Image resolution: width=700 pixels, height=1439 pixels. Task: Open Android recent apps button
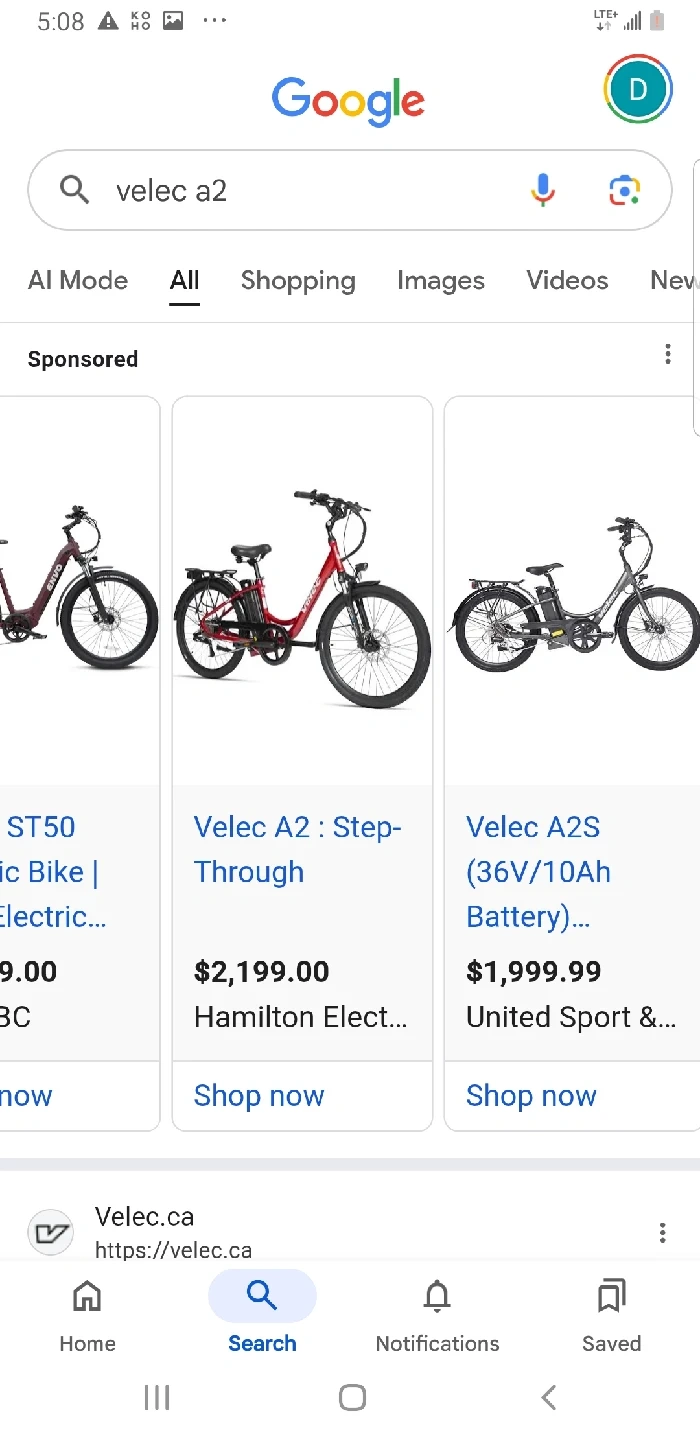[x=157, y=1397]
